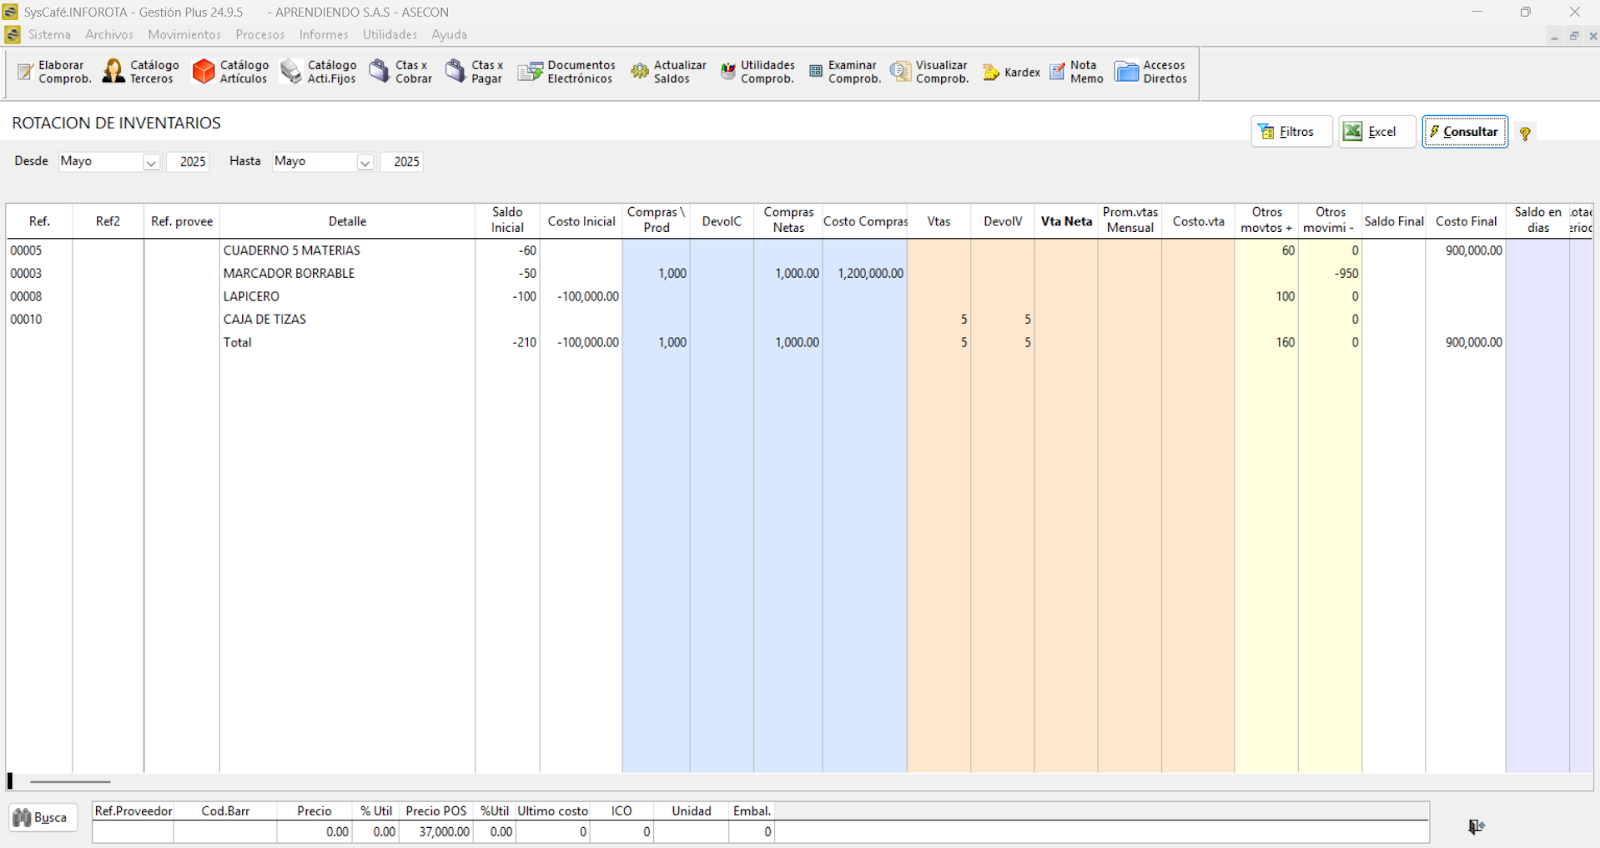This screenshot has height=848, width=1600.
Task: Open the Kardex tool
Action: (992, 72)
